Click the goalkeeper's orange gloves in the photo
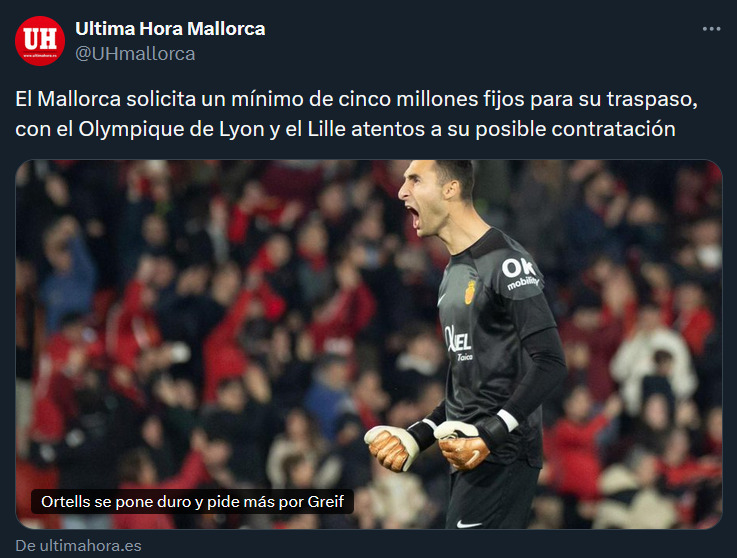 tap(427, 447)
